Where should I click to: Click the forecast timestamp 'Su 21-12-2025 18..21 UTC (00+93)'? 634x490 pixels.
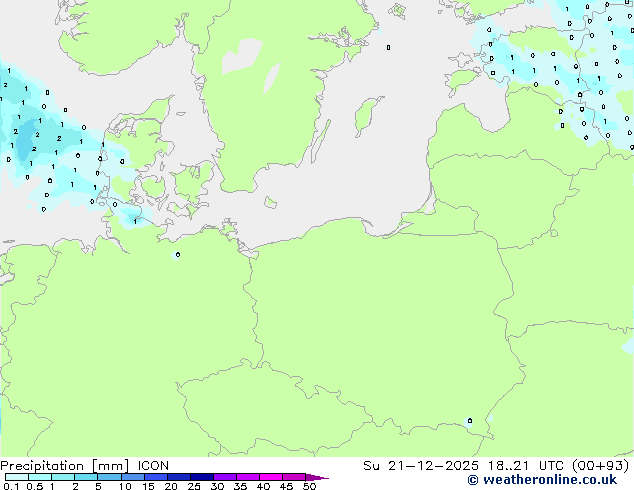click(496, 466)
